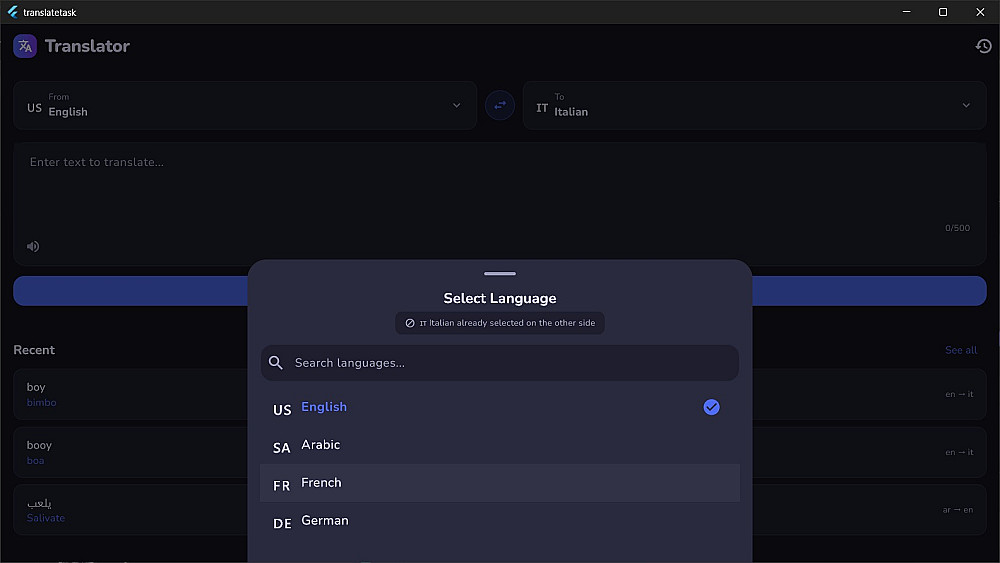The height and width of the screenshot is (563, 1000).
Task: Select Arabic from the language list
Action: 499,445
